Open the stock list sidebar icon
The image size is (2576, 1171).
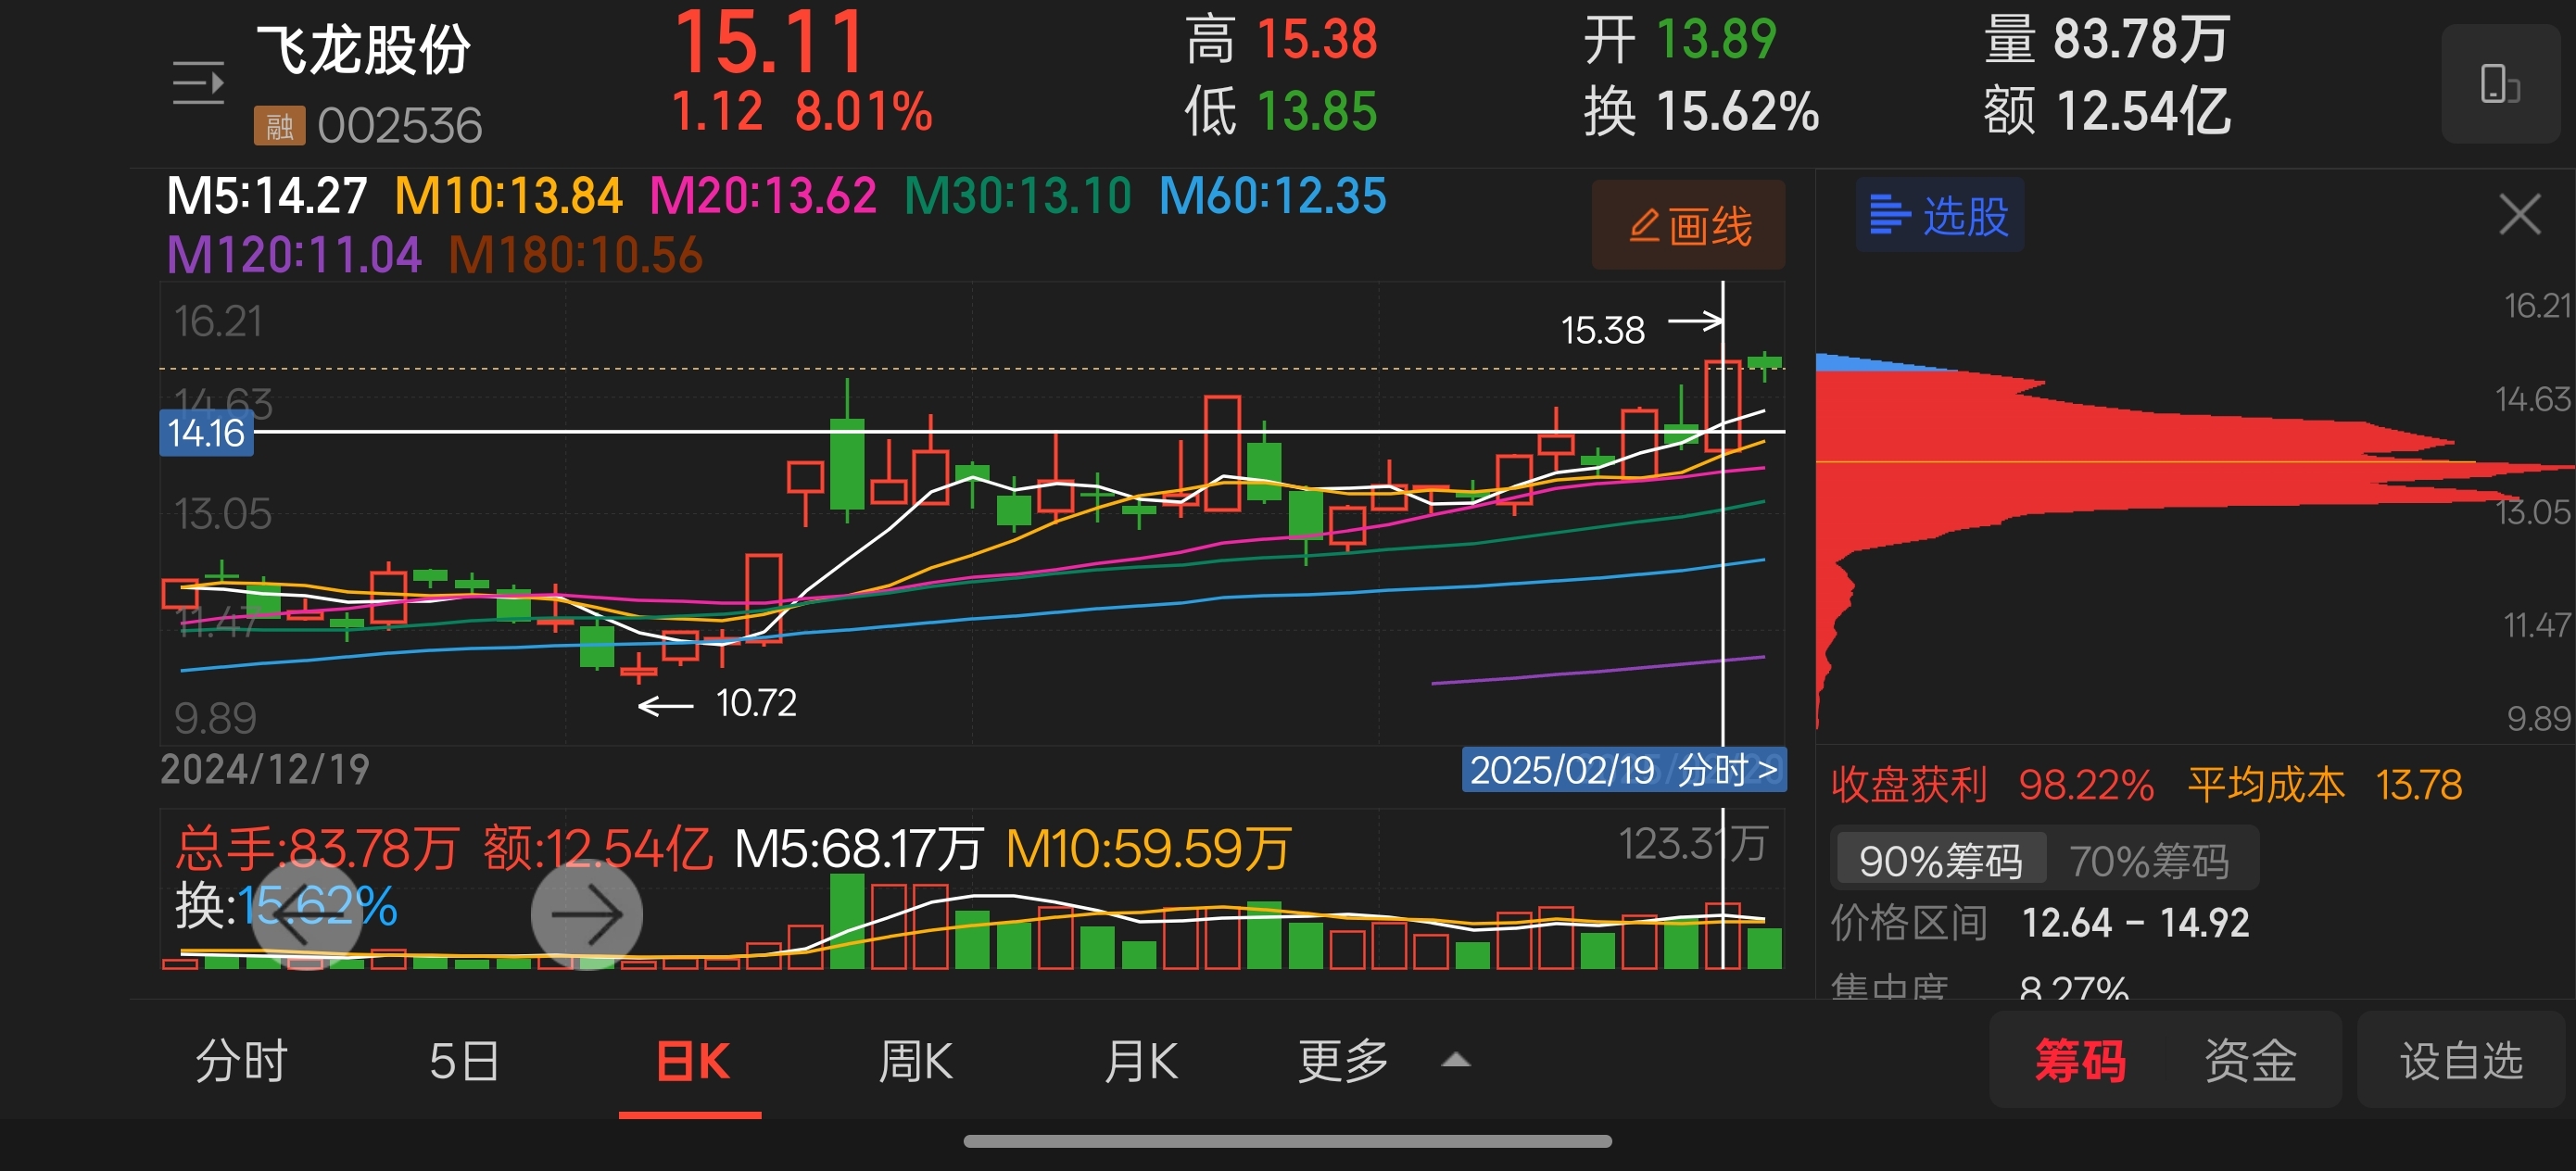[198, 83]
